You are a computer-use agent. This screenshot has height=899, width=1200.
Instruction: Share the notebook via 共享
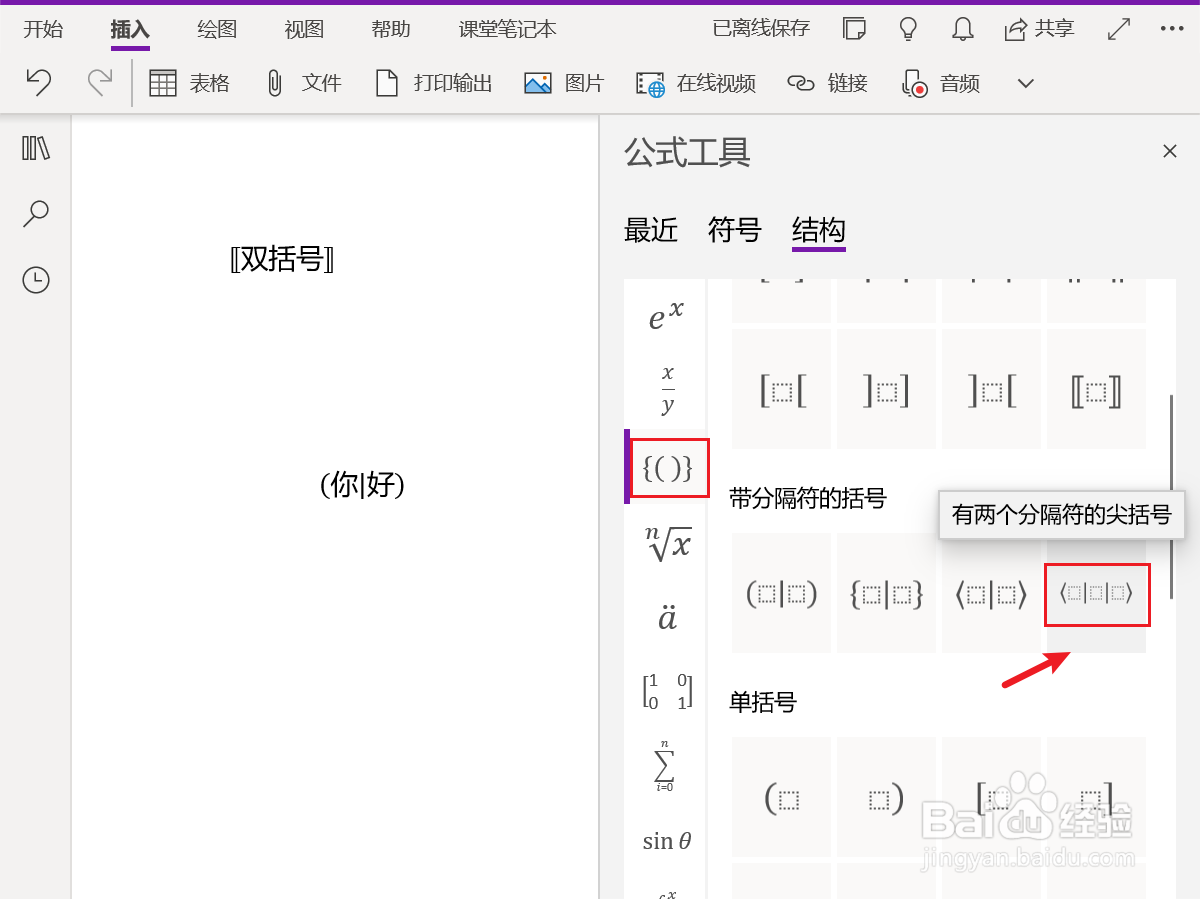point(1040,28)
